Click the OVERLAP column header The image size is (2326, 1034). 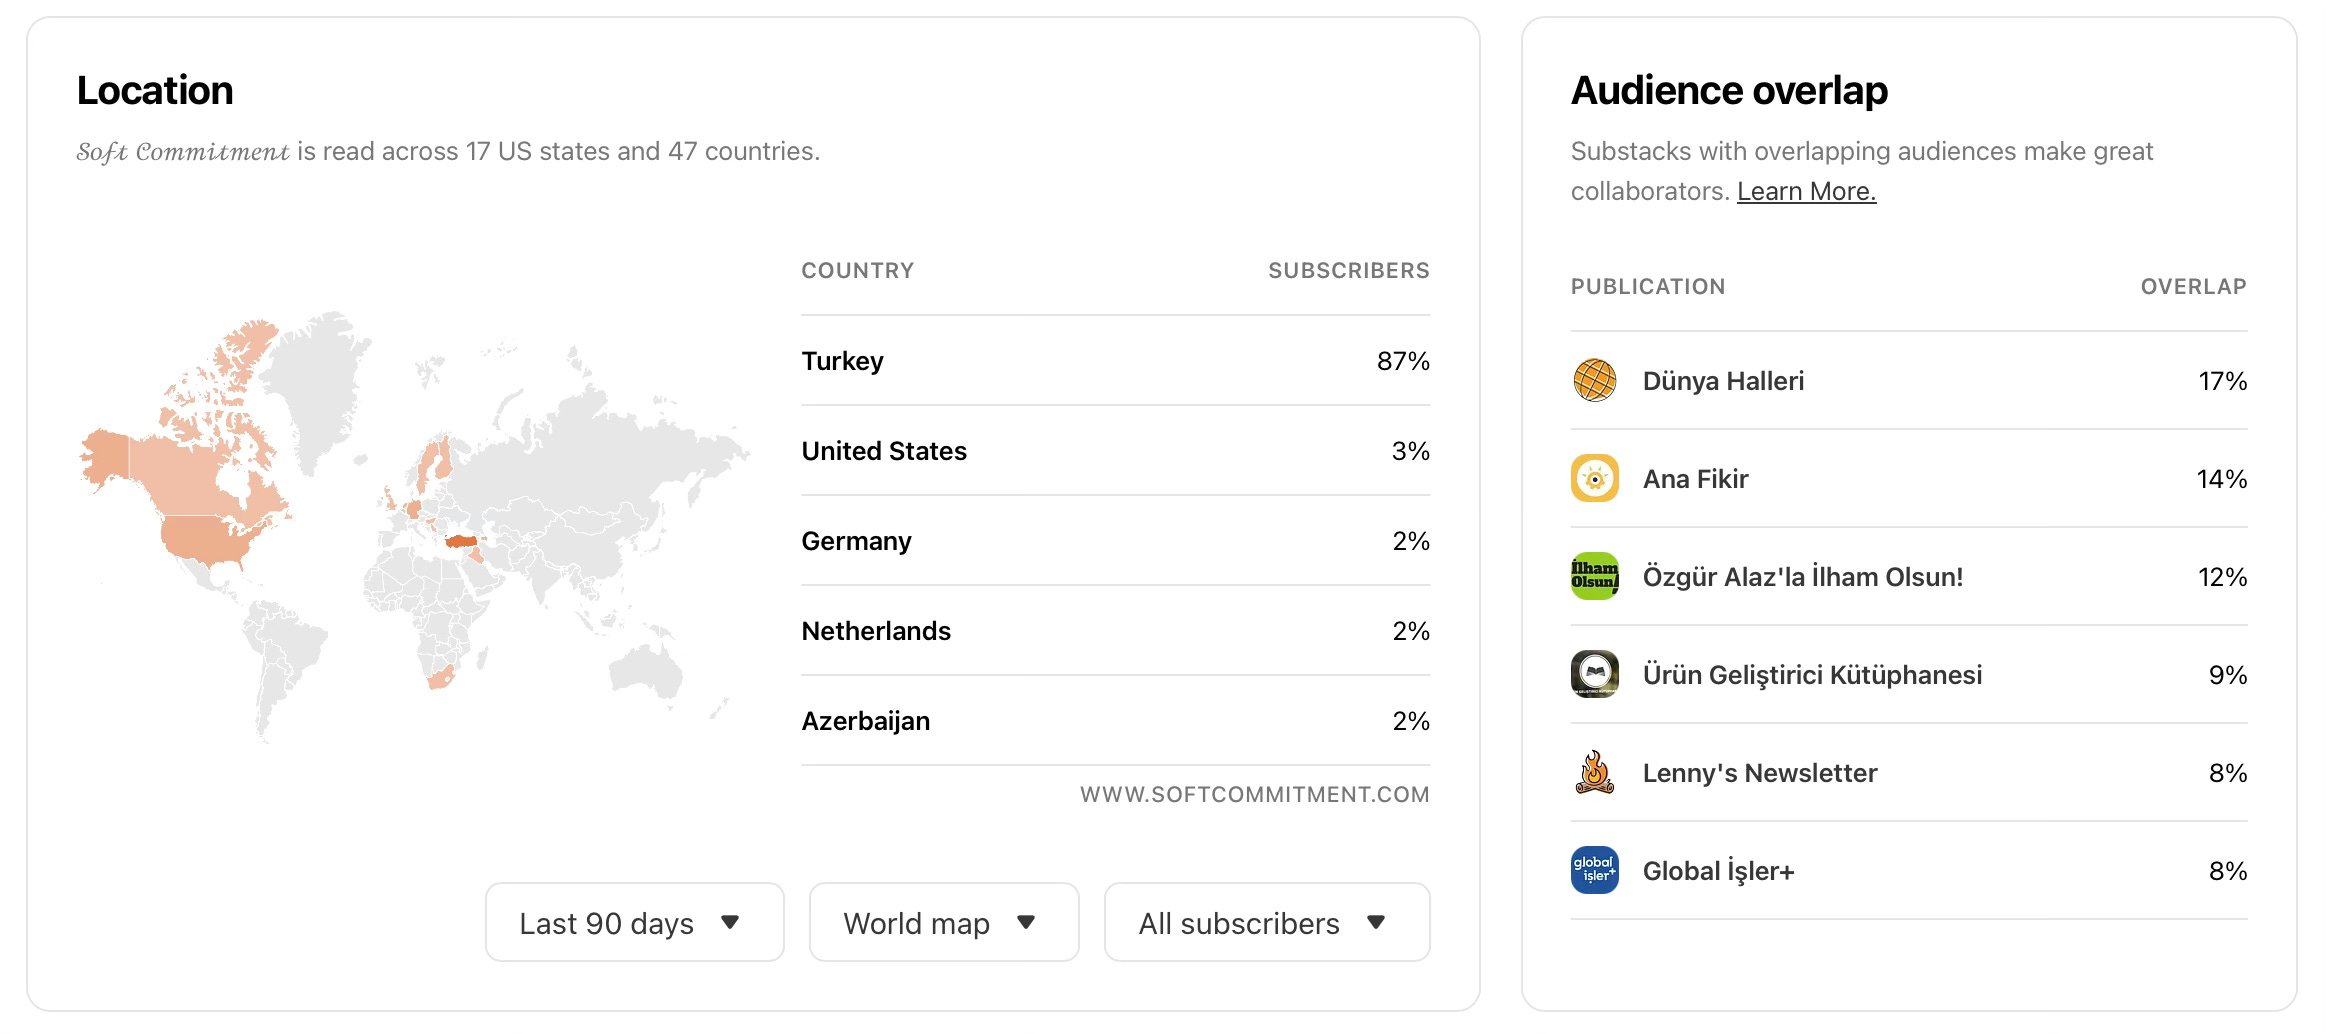click(x=2194, y=287)
